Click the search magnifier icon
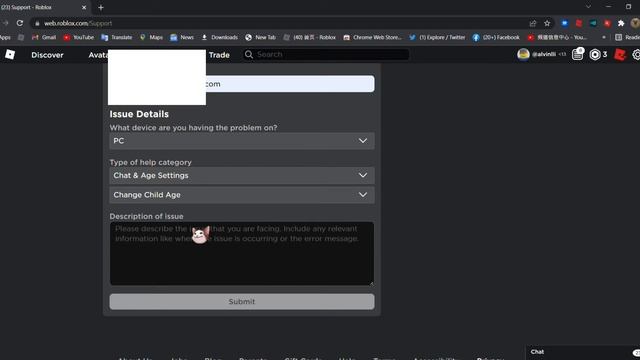640x360 pixels. 249,54
